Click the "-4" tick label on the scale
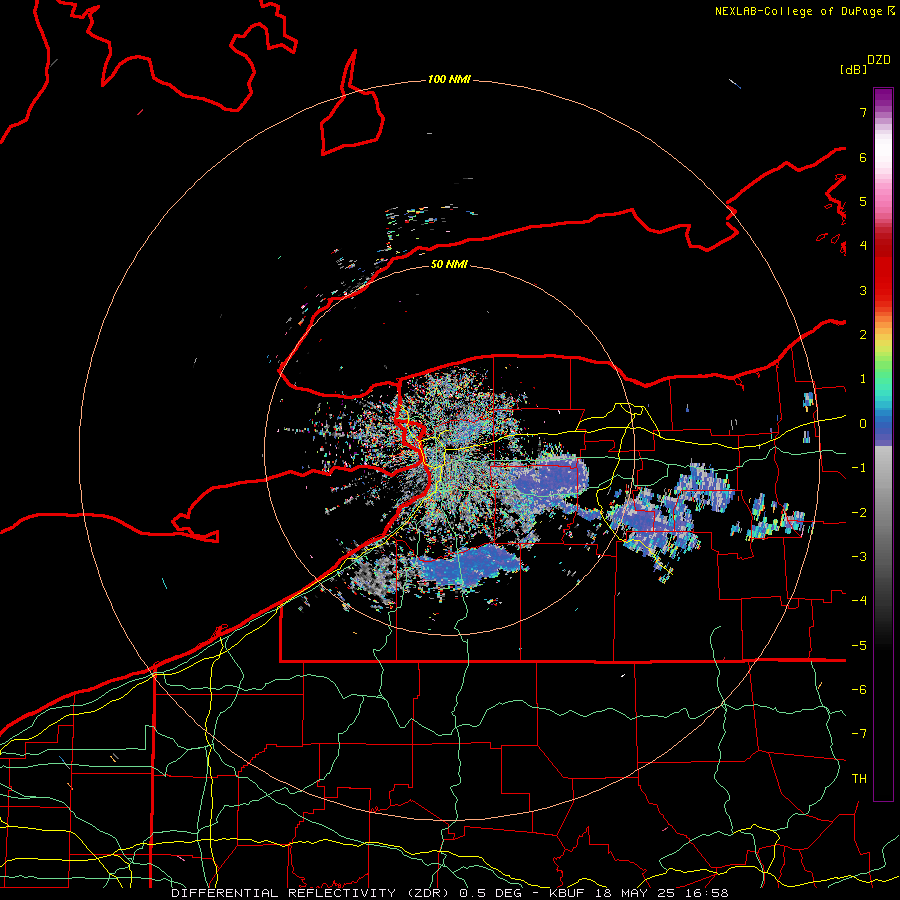This screenshot has width=900, height=900. coord(859,601)
